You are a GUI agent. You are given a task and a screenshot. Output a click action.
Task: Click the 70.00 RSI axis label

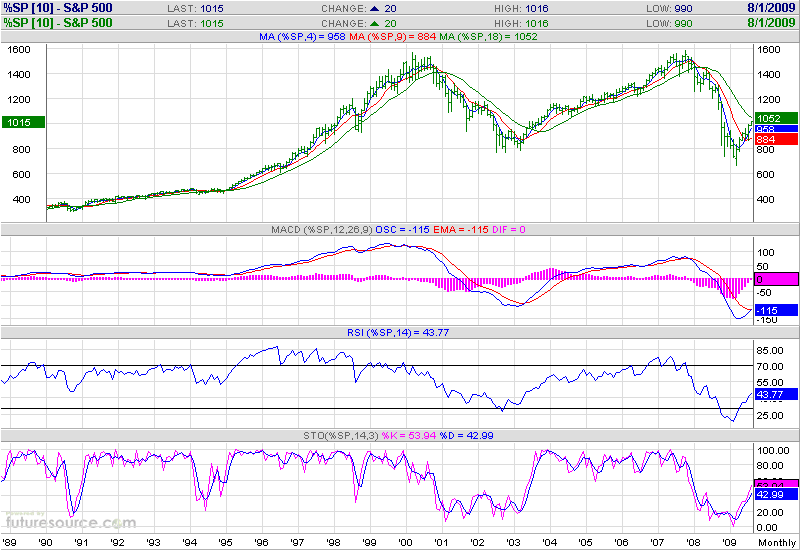click(x=770, y=366)
